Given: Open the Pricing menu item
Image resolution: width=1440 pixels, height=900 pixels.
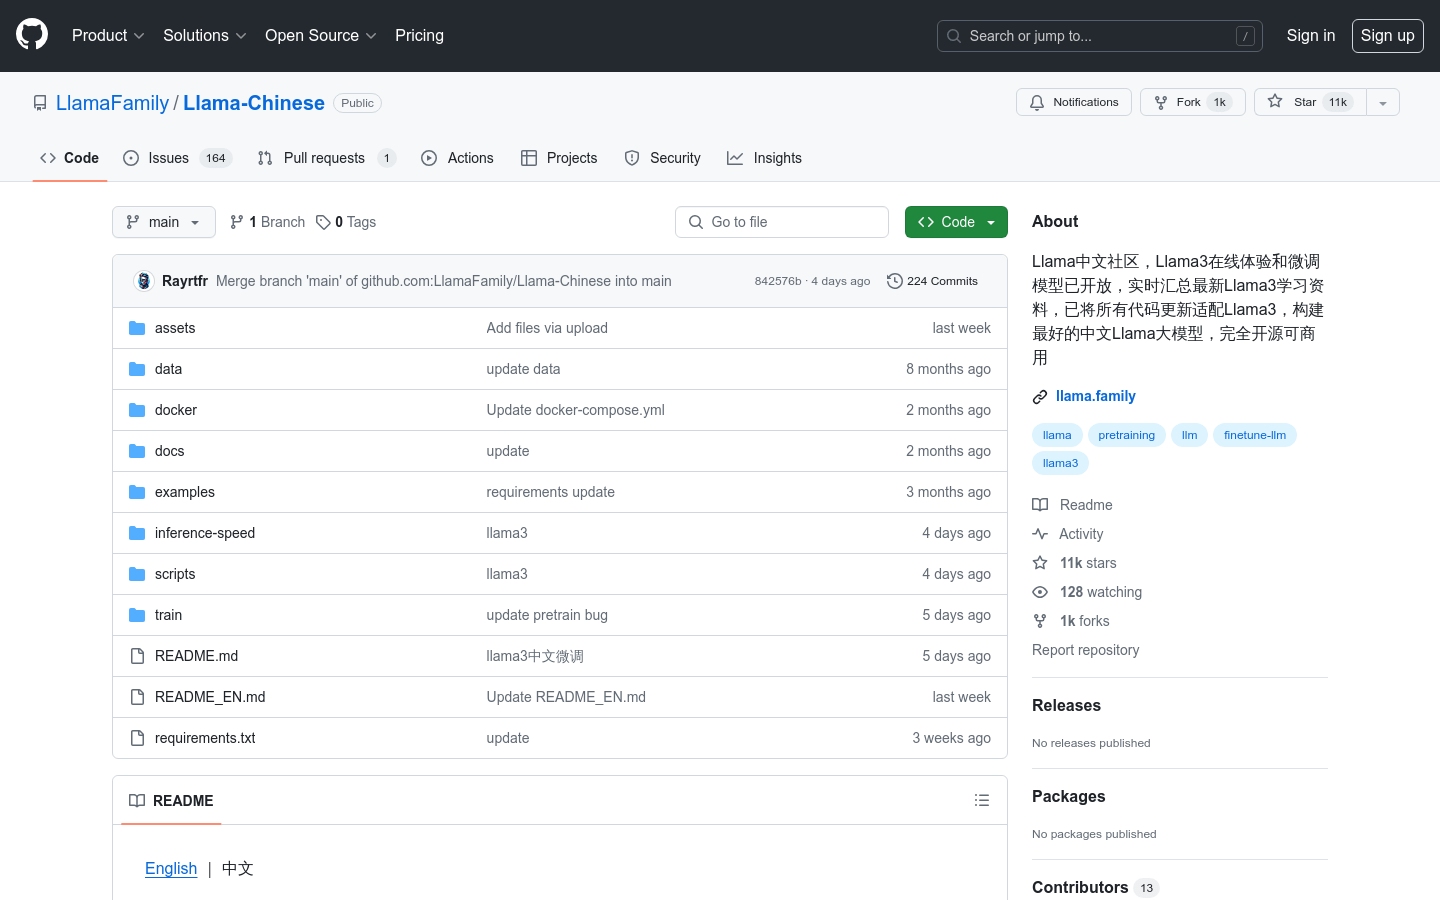Looking at the screenshot, I should pos(419,35).
